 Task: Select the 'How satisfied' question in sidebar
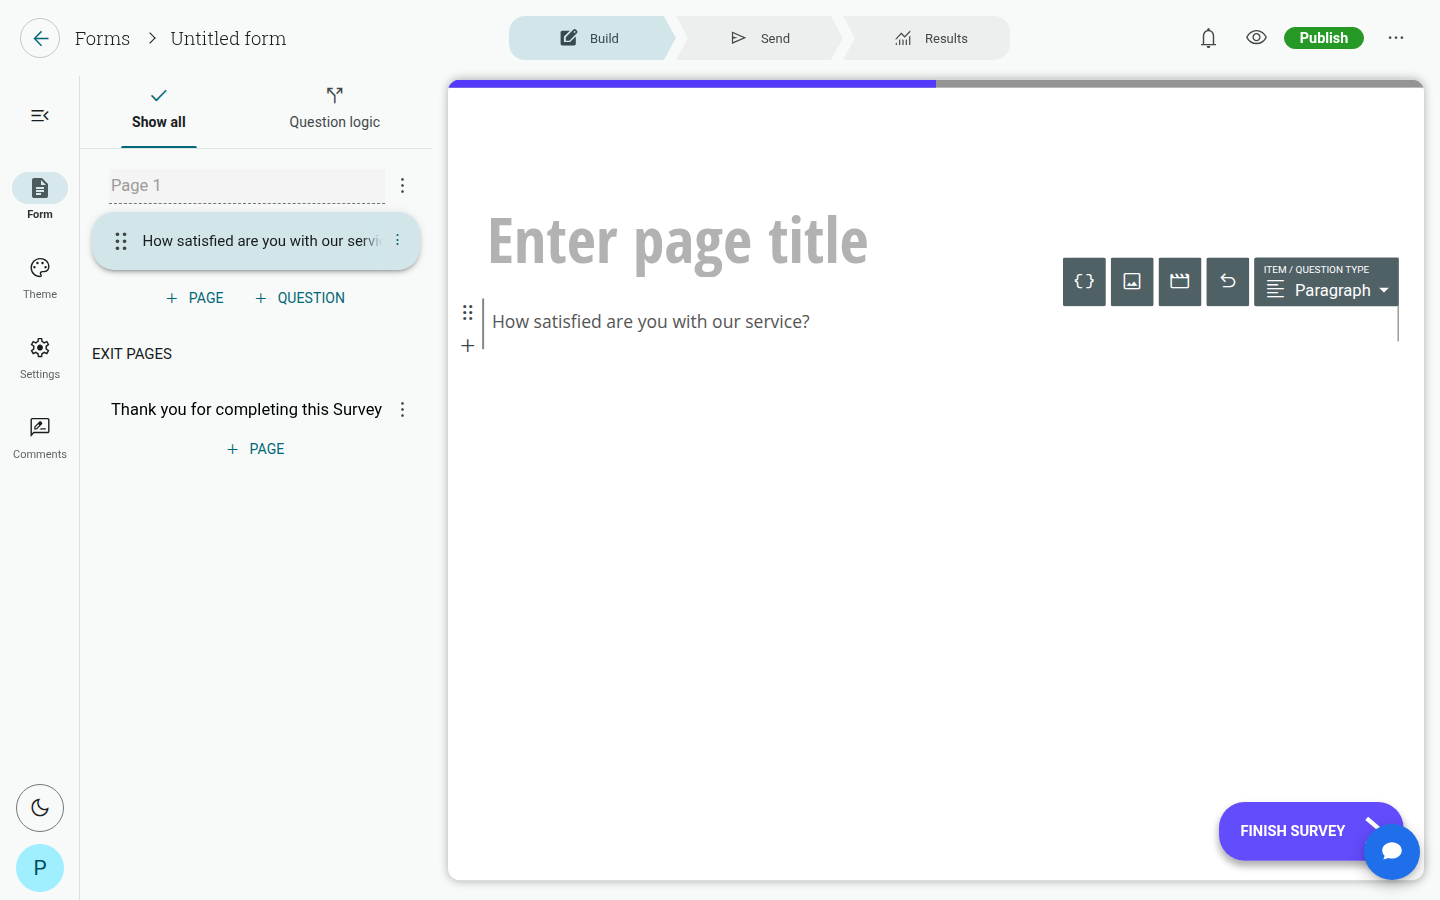(x=256, y=241)
